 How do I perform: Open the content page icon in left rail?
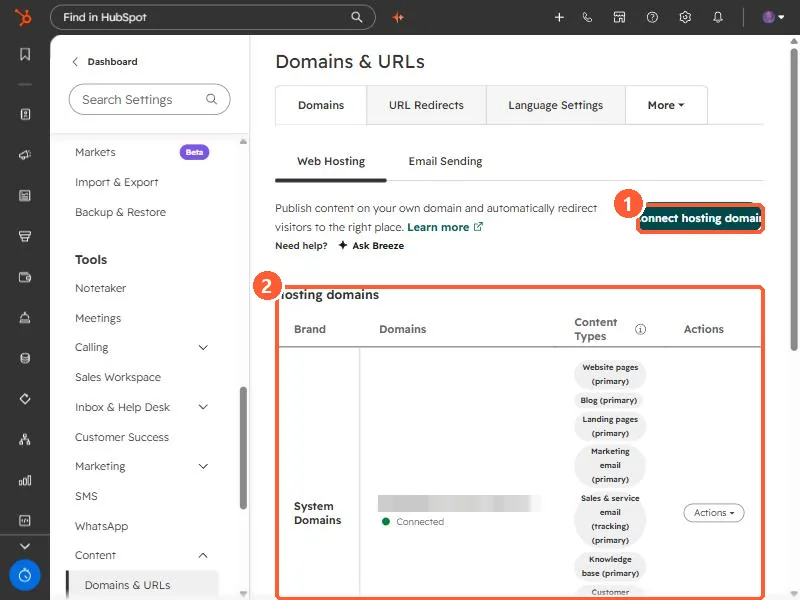tap(25, 195)
